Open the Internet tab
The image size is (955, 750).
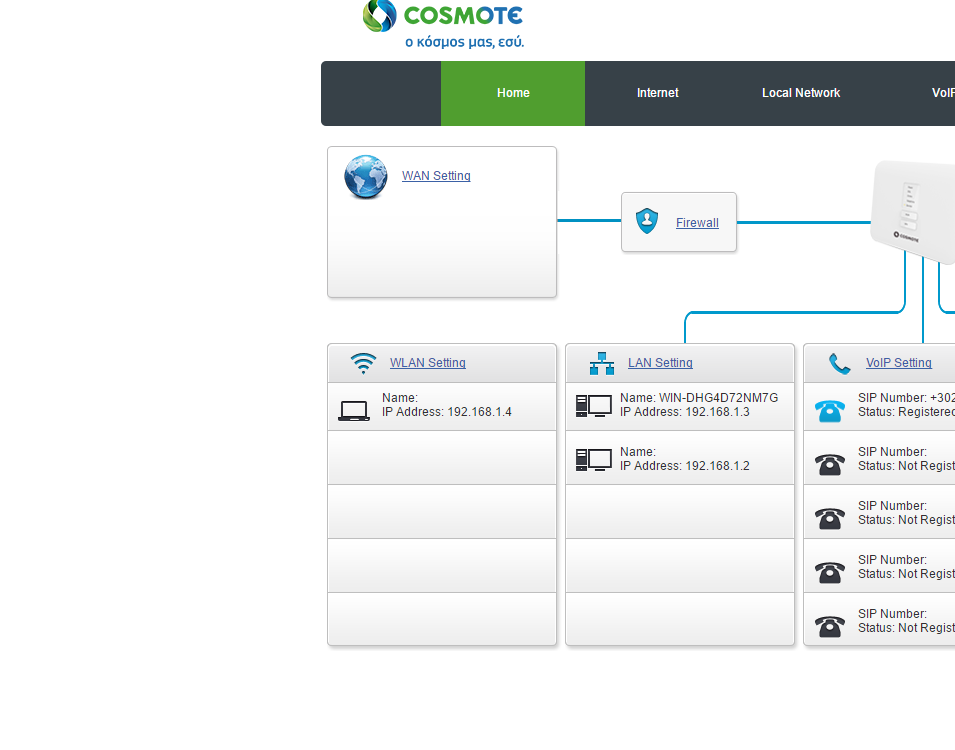pos(657,93)
